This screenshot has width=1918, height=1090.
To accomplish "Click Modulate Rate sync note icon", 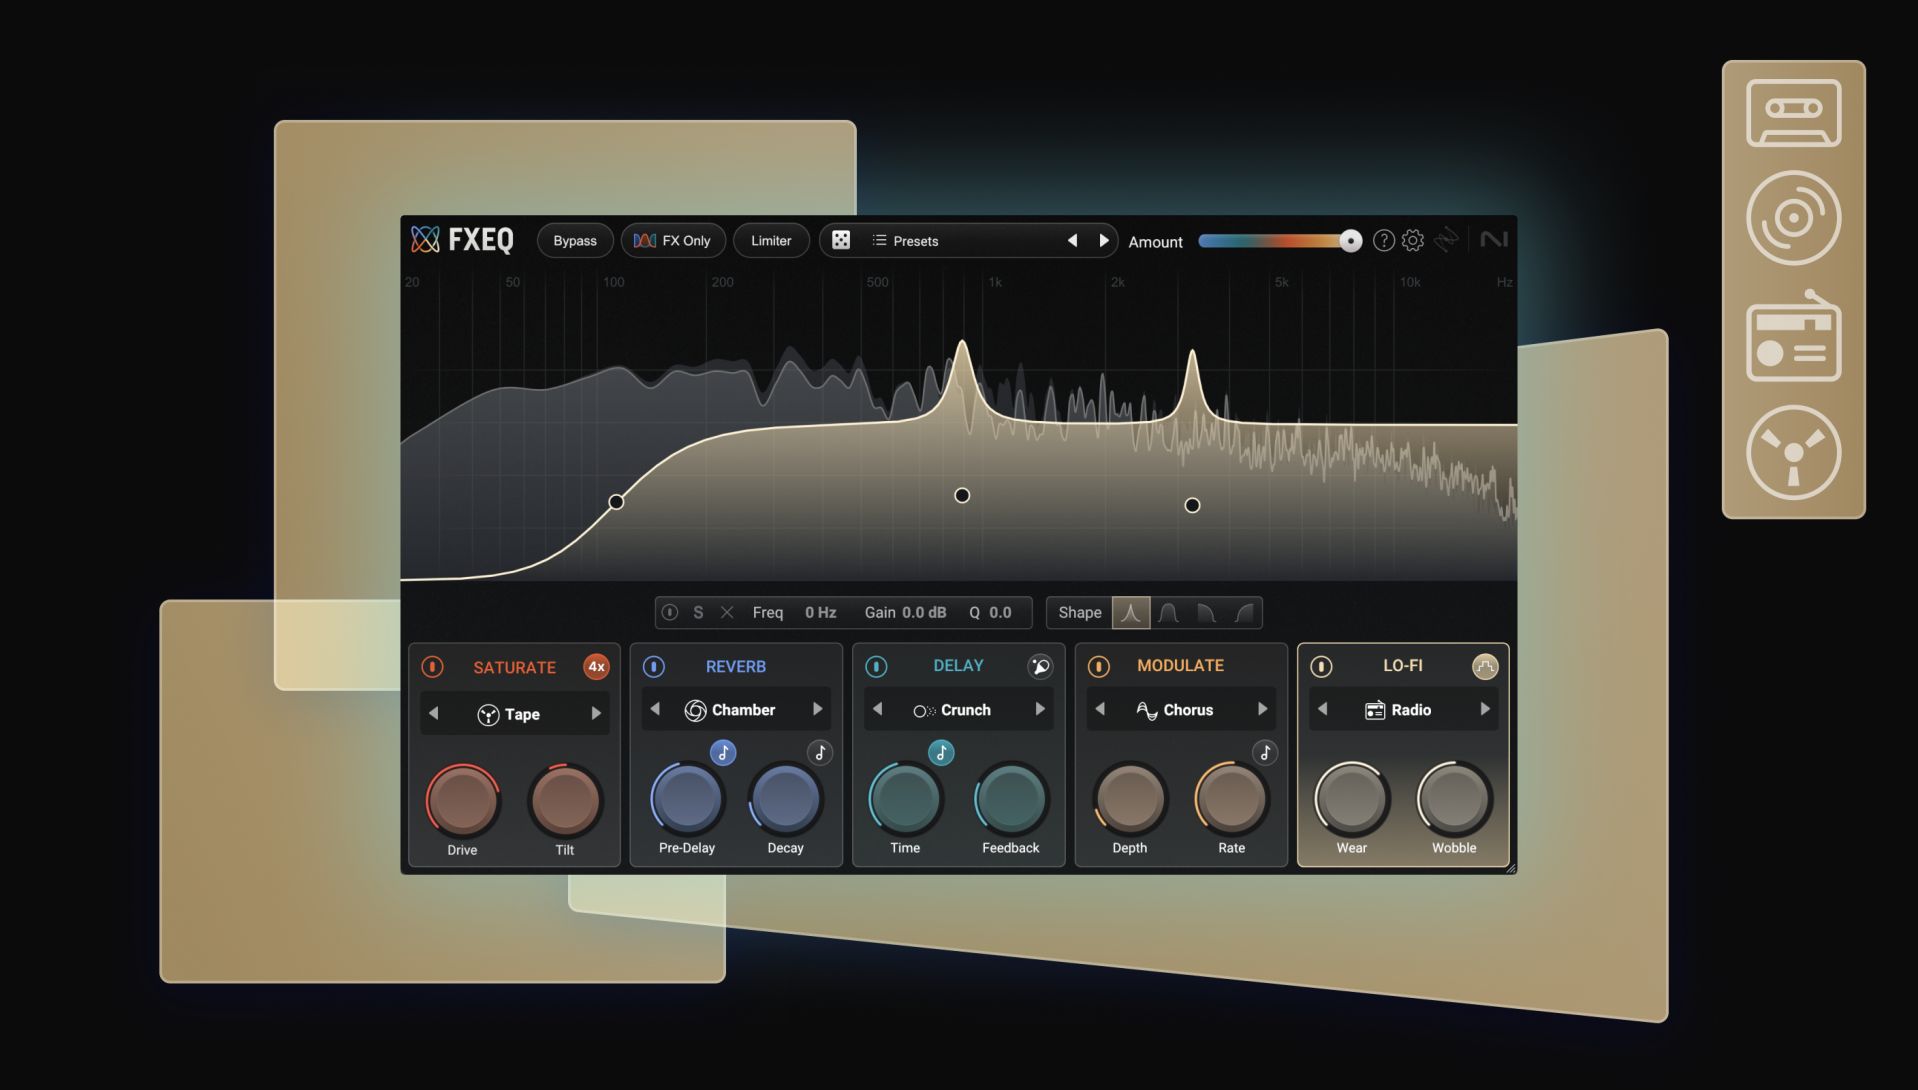I will [x=1265, y=753].
